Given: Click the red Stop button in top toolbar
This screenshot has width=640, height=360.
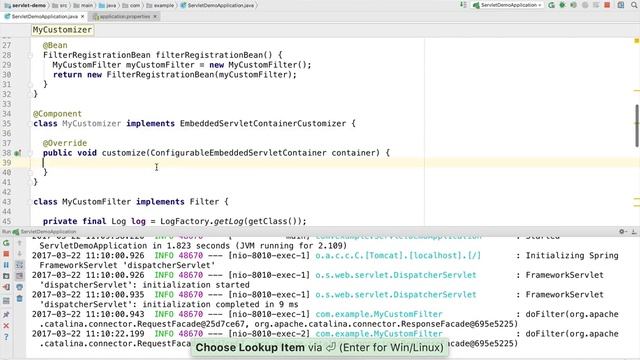Looking at the screenshot, I should pyautogui.click(x=607, y=5).
